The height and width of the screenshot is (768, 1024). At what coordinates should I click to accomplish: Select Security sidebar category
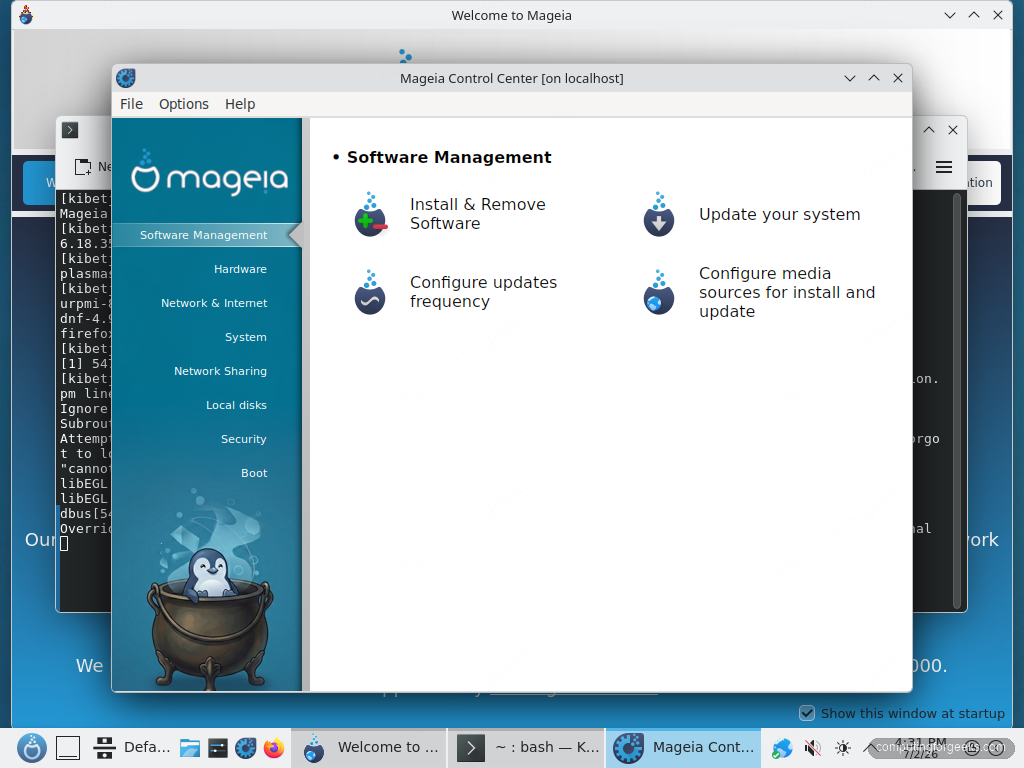243,439
